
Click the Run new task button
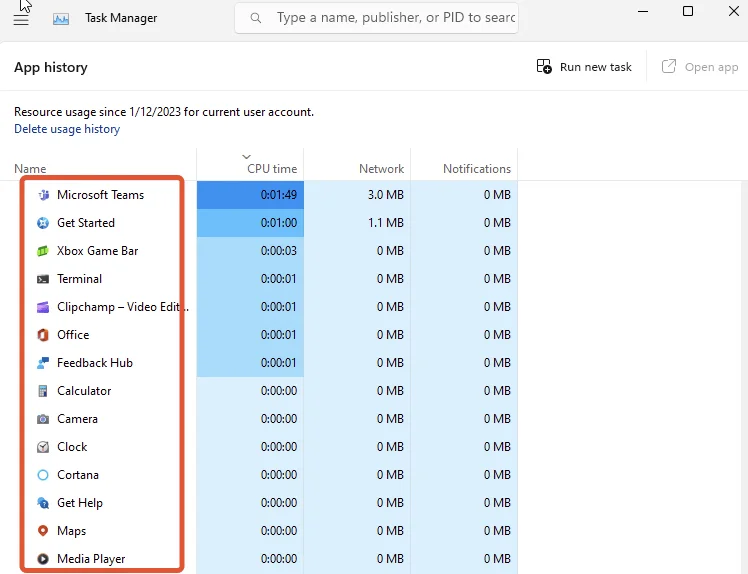click(x=583, y=67)
